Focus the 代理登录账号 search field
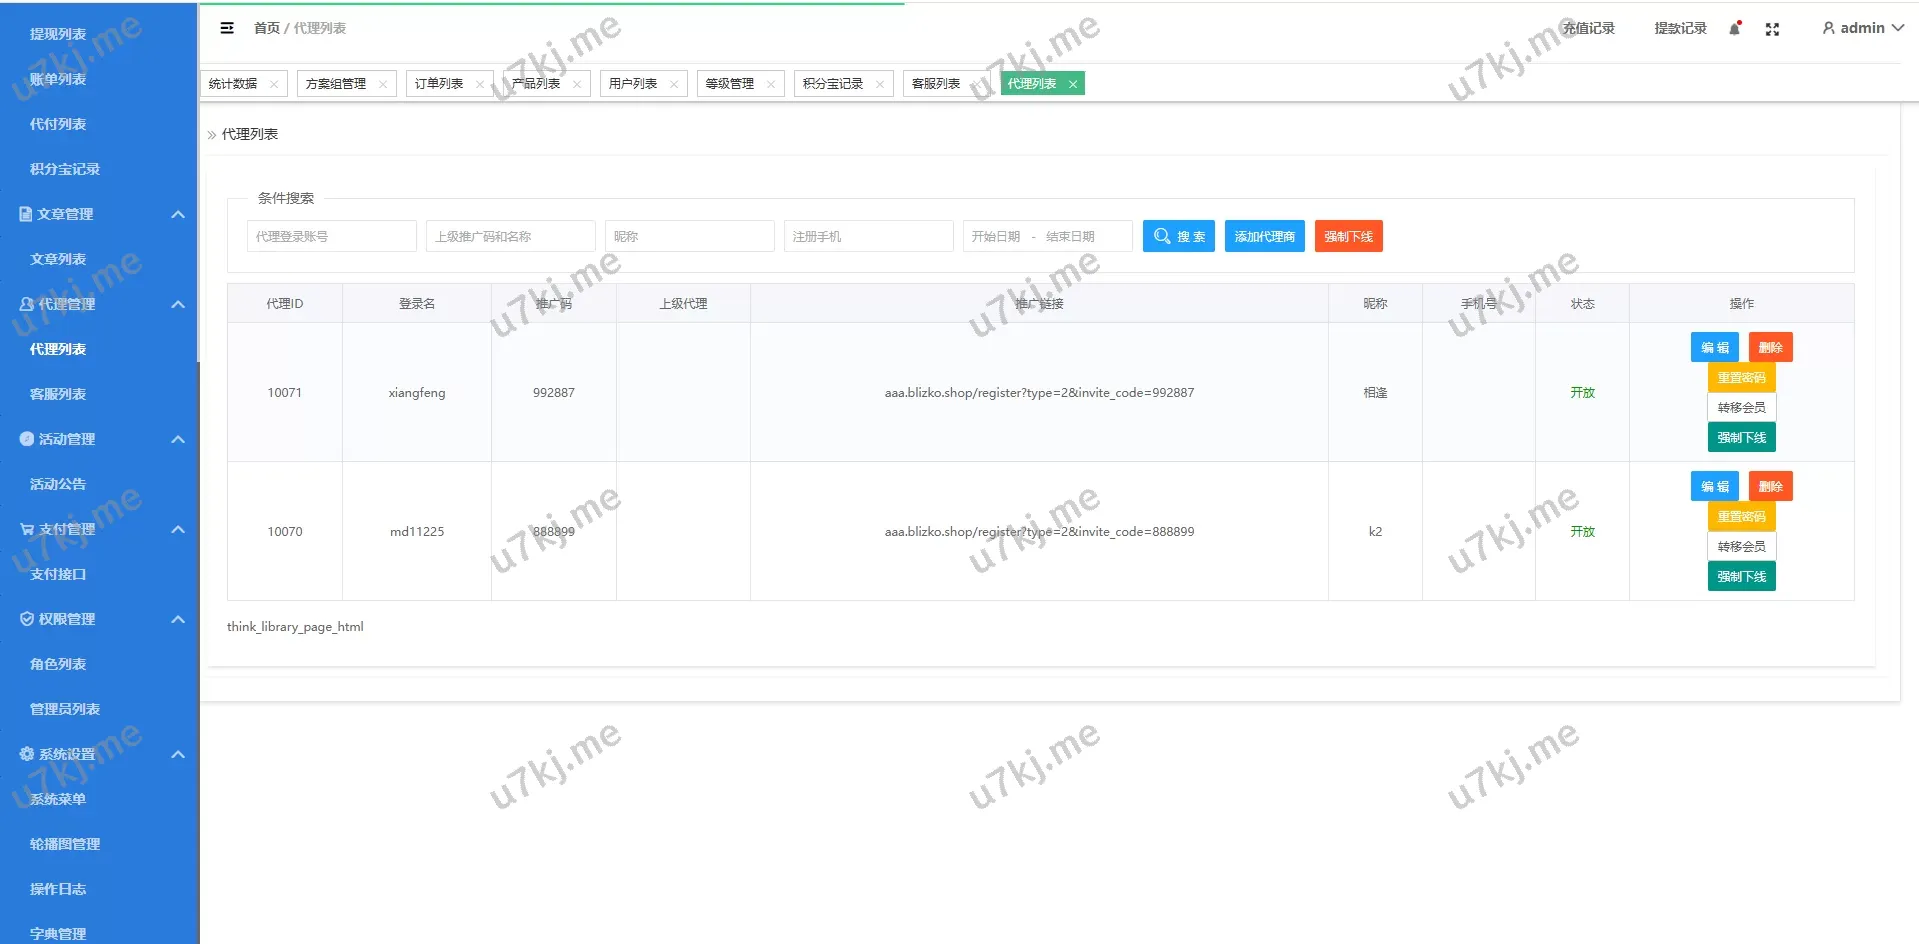 click(x=331, y=236)
